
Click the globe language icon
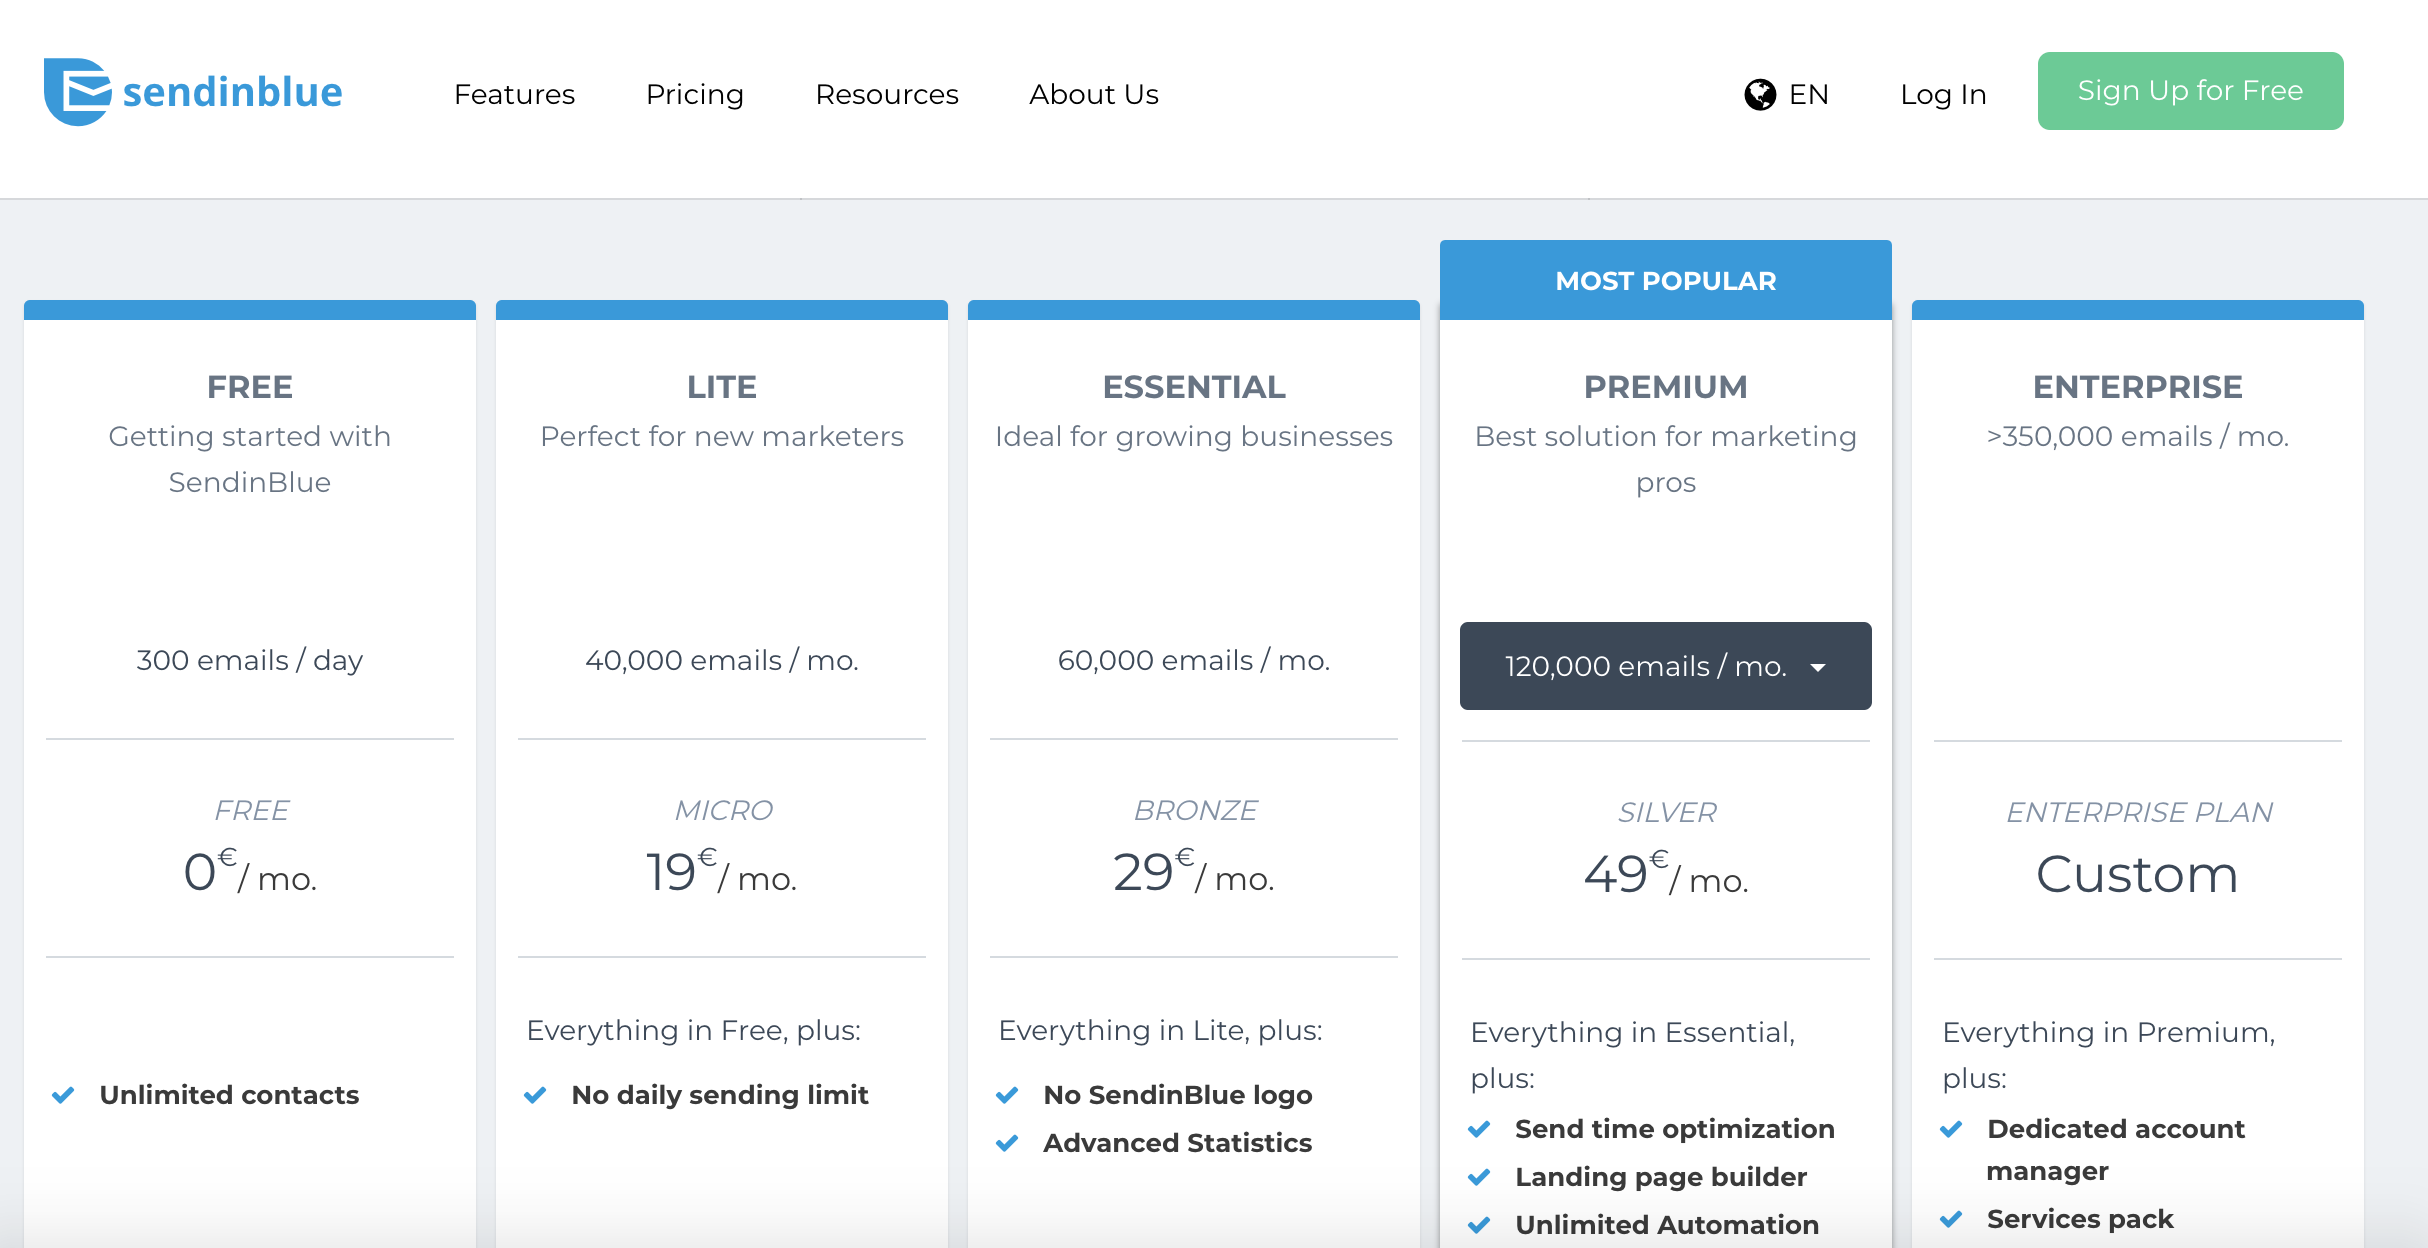click(x=1760, y=95)
